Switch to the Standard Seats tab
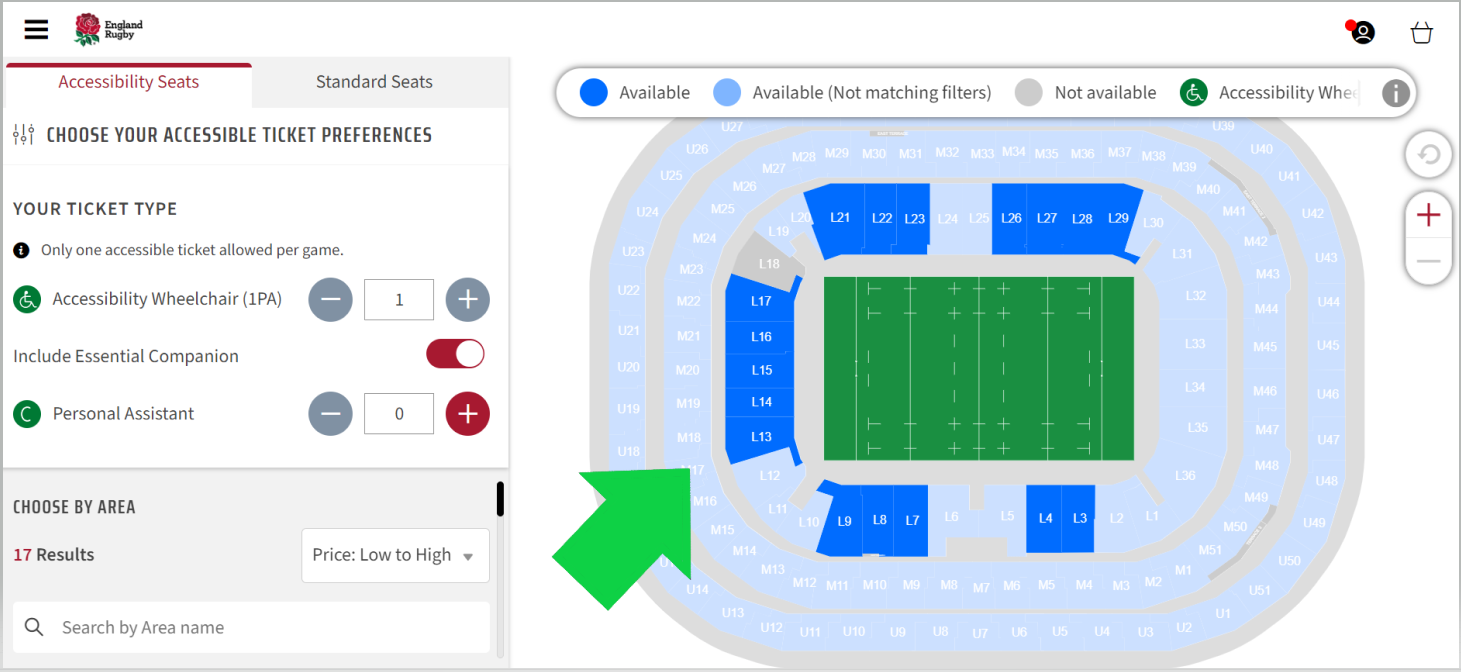 tap(374, 82)
